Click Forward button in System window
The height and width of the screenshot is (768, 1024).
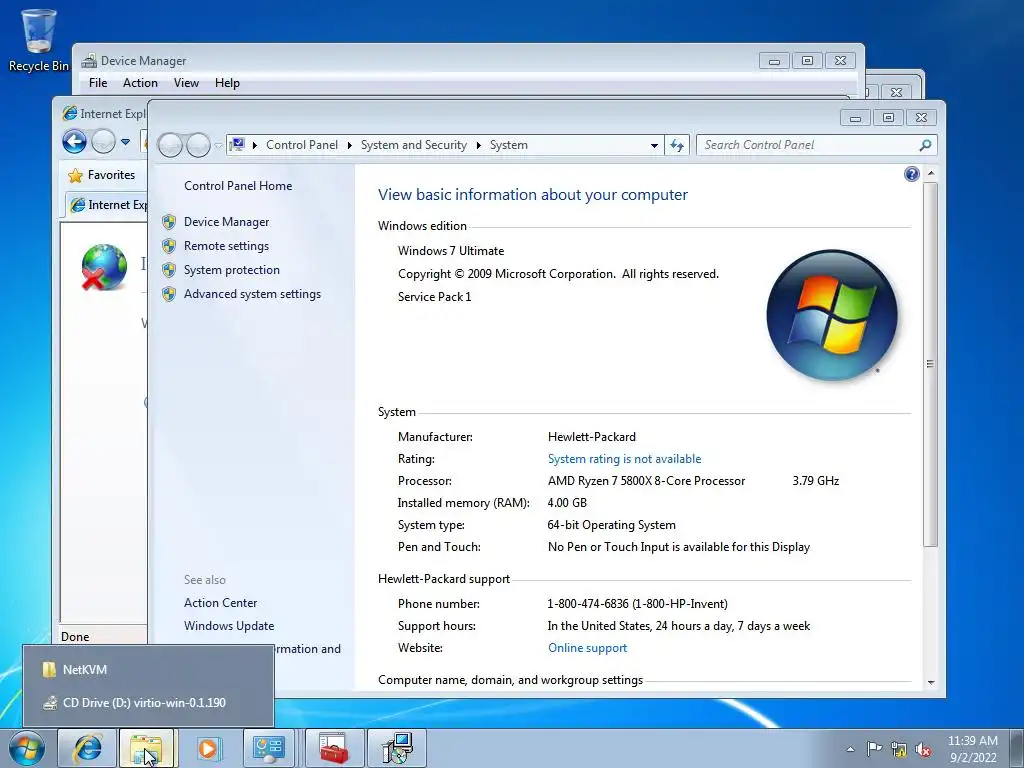(x=199, y=145)
